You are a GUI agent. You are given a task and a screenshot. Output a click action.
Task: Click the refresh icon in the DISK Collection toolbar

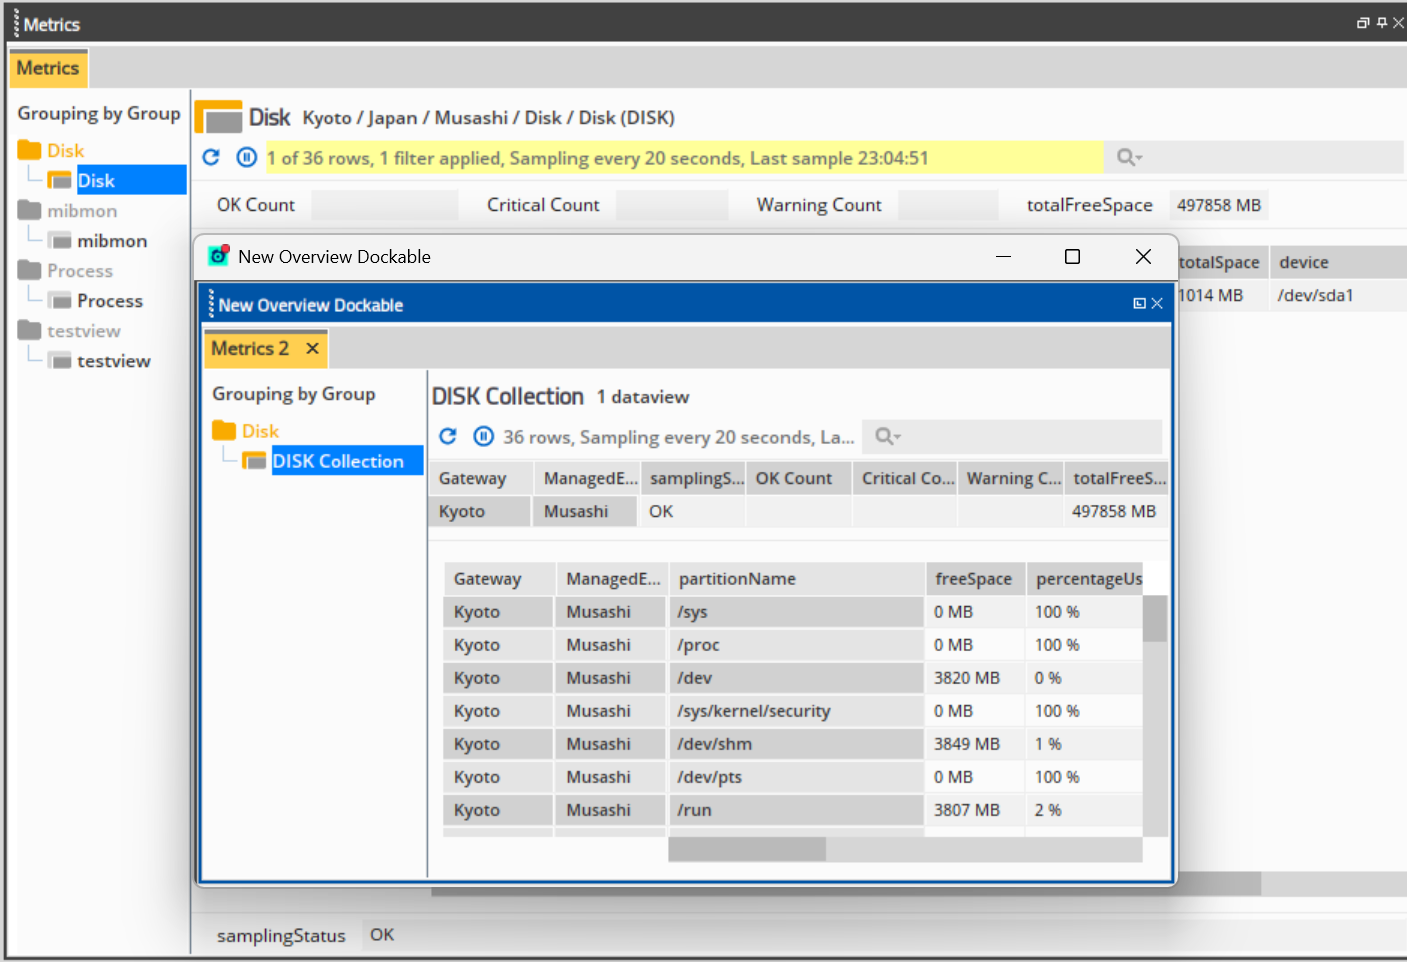click(448, 436)
